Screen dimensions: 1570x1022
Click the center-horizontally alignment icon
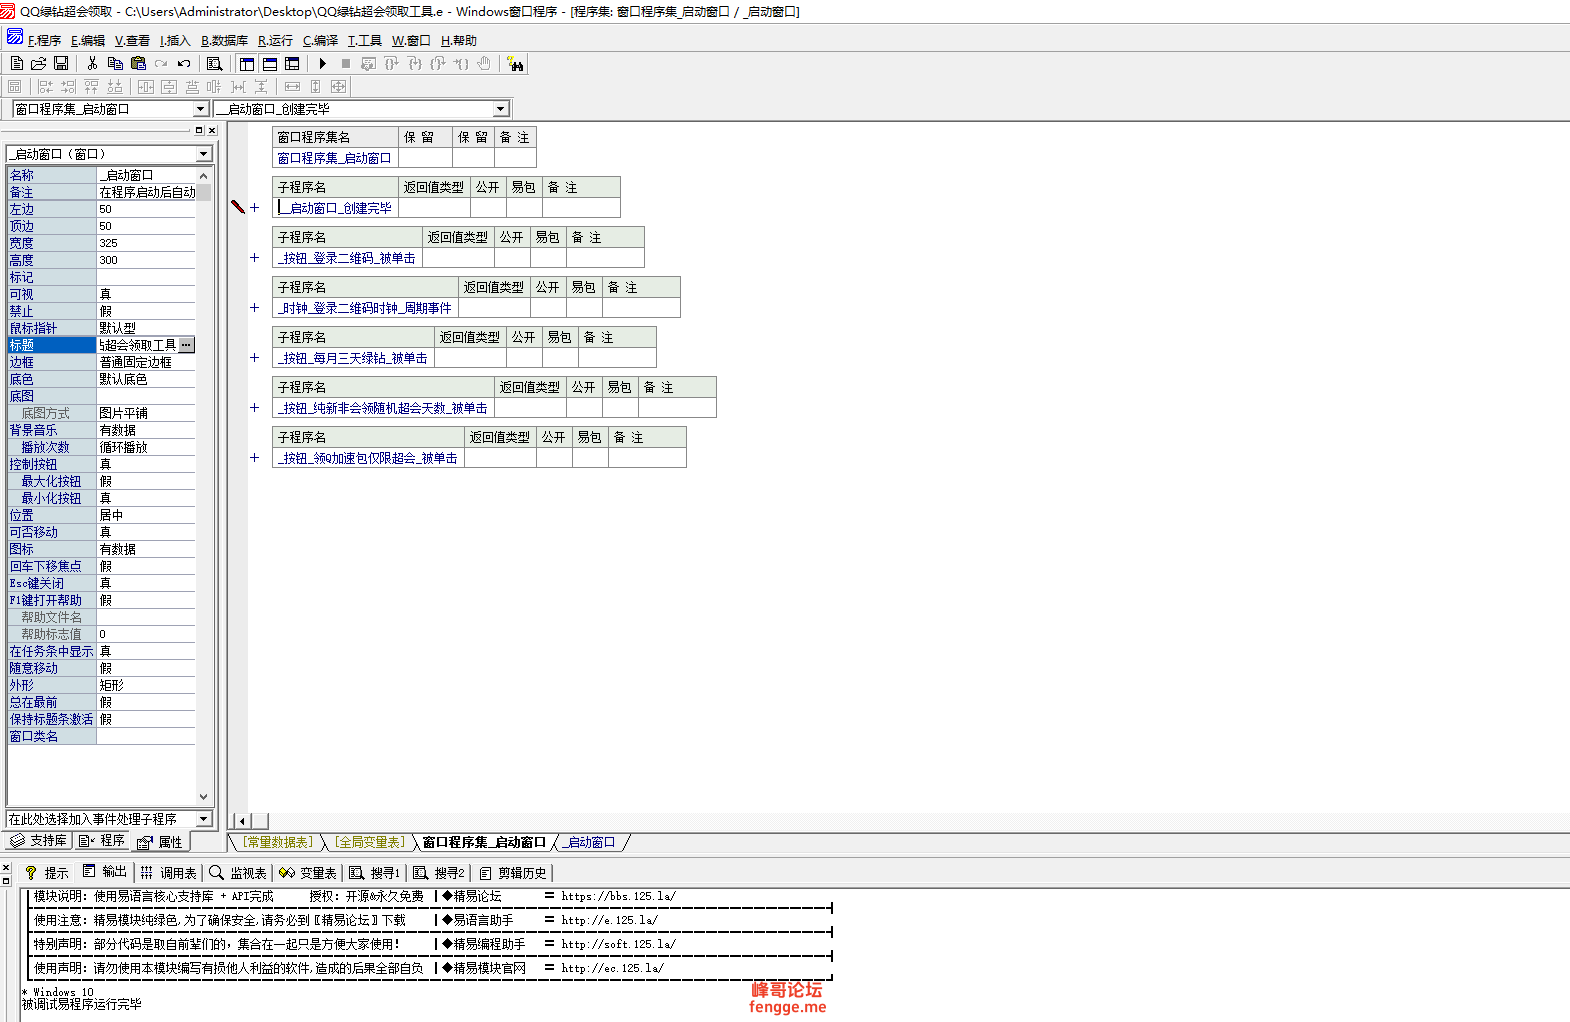point(145,86)
